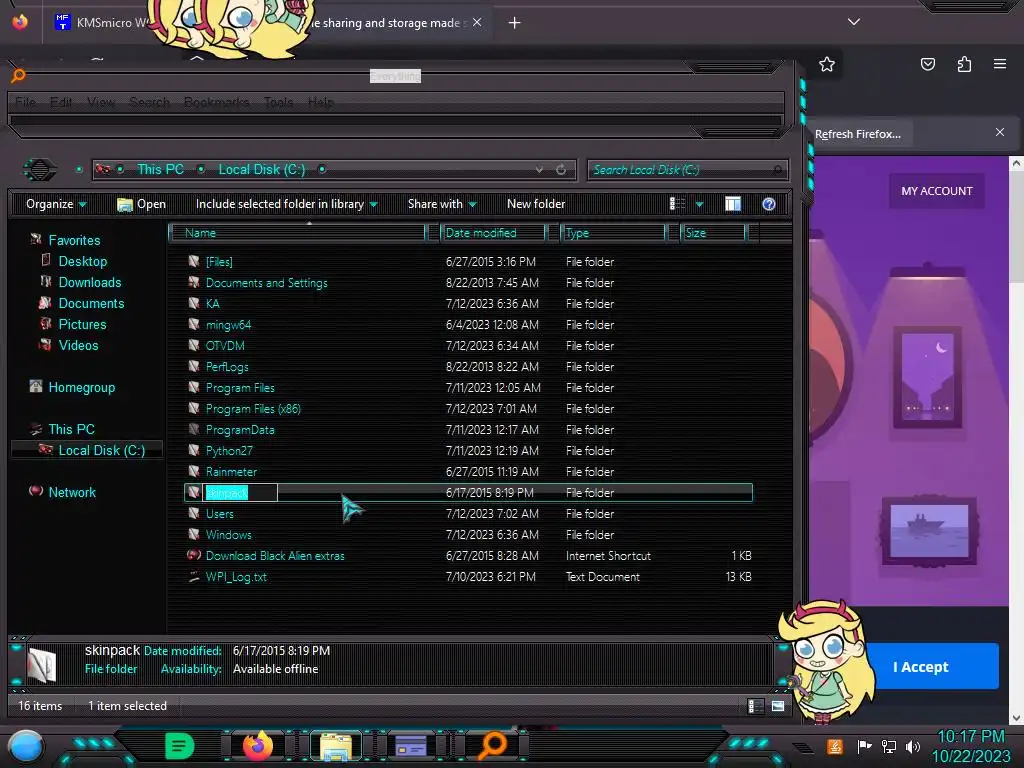The width and height of the screenshot is (1024, 768).
Task: Open the Share with dropdown
Action: click(x=442, y=204)
